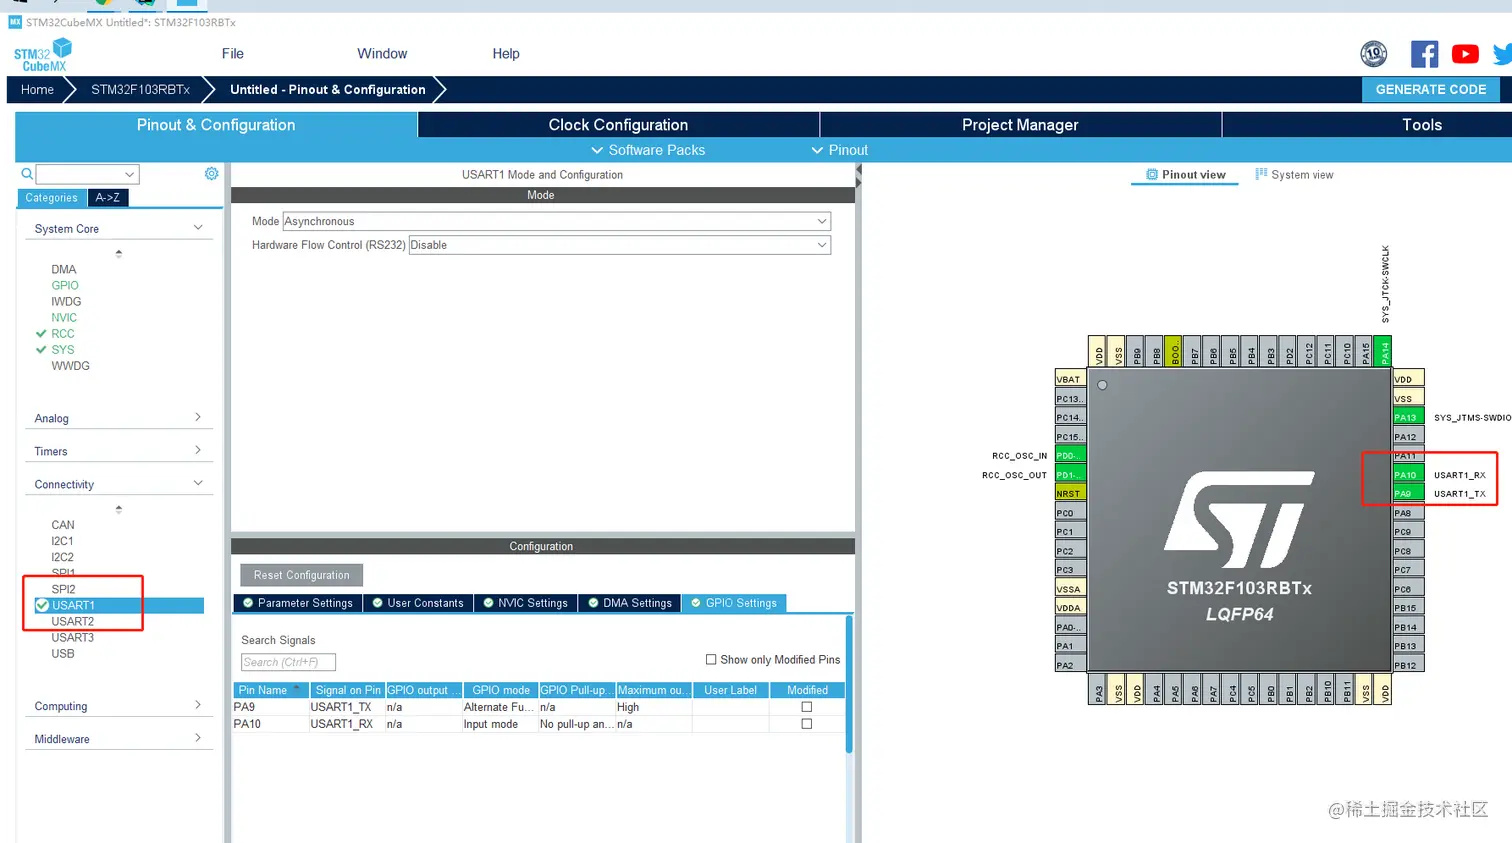This screenshot has width=1512, height=843.
Task: Click the STM32CubeMX logo
Action: pyautogui.click(x=43, y=55)
